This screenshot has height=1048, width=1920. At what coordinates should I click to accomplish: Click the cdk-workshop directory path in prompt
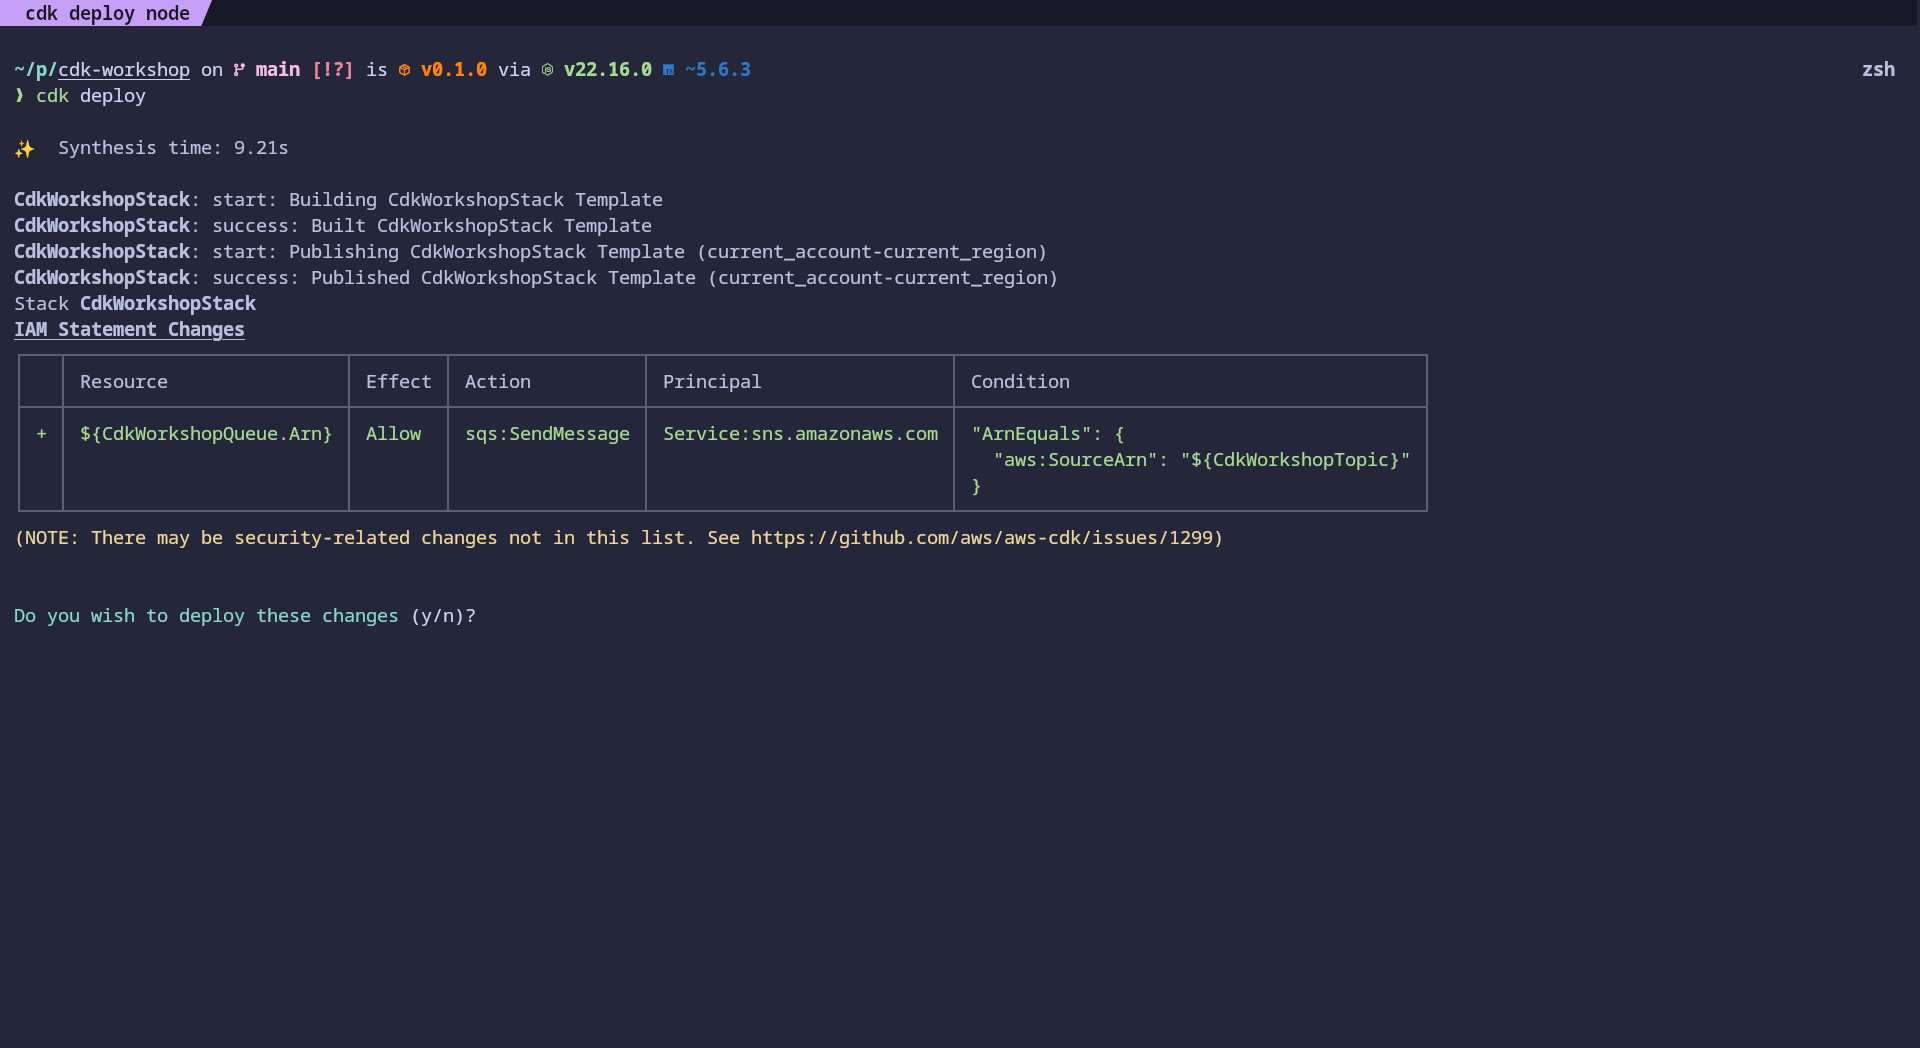(x=123, y=70)
